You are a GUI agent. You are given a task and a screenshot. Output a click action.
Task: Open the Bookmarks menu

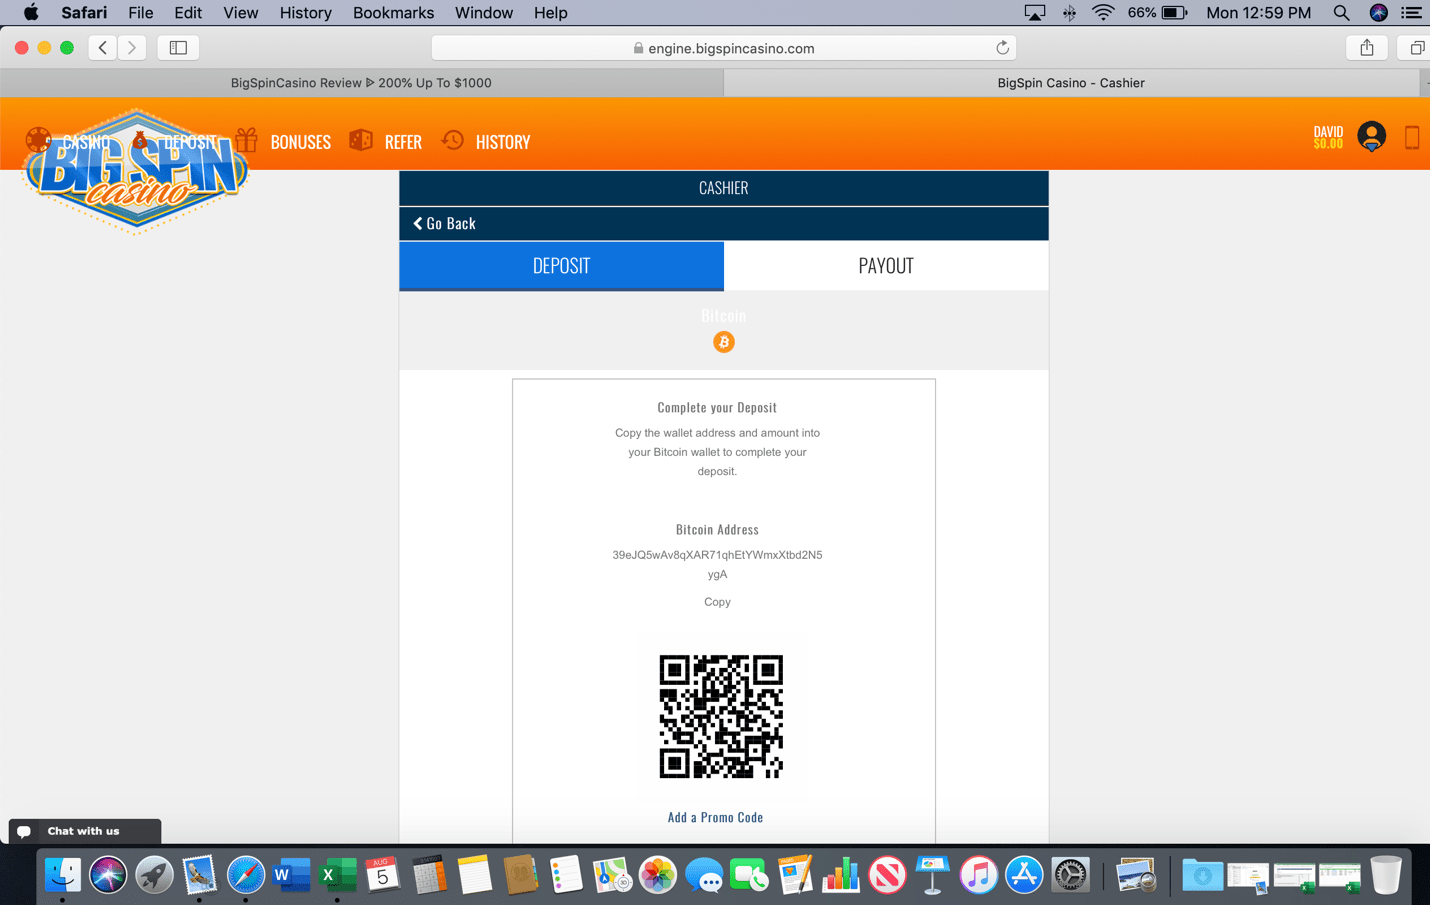point(393,13)
